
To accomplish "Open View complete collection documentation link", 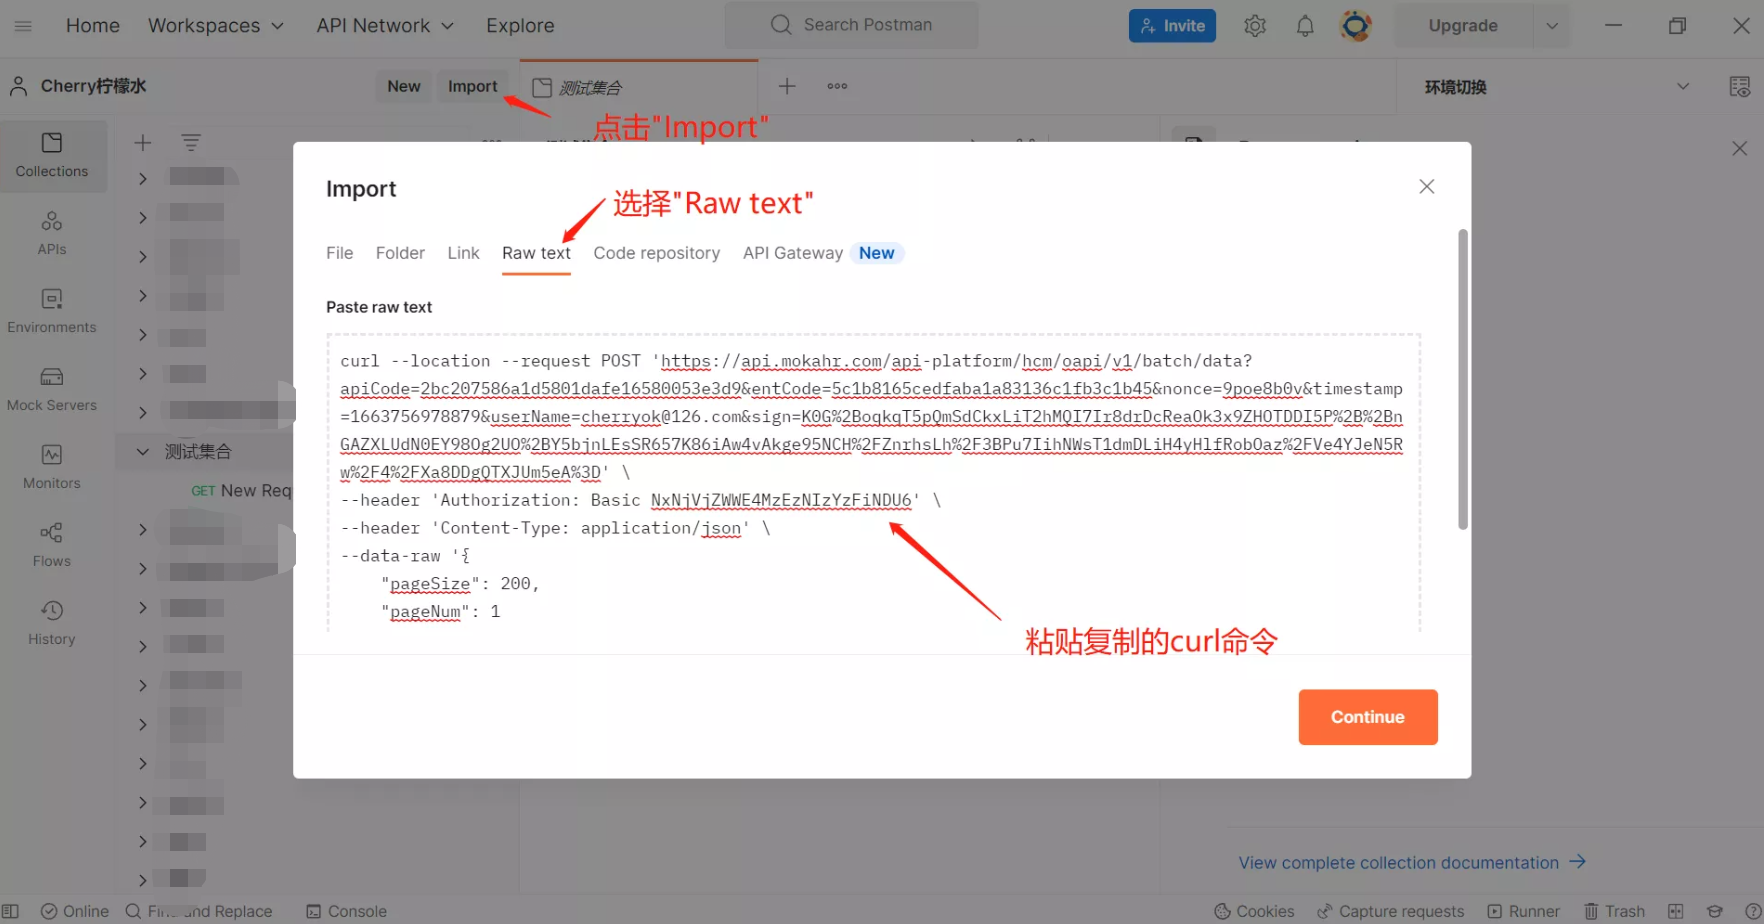I will 1412,862.
